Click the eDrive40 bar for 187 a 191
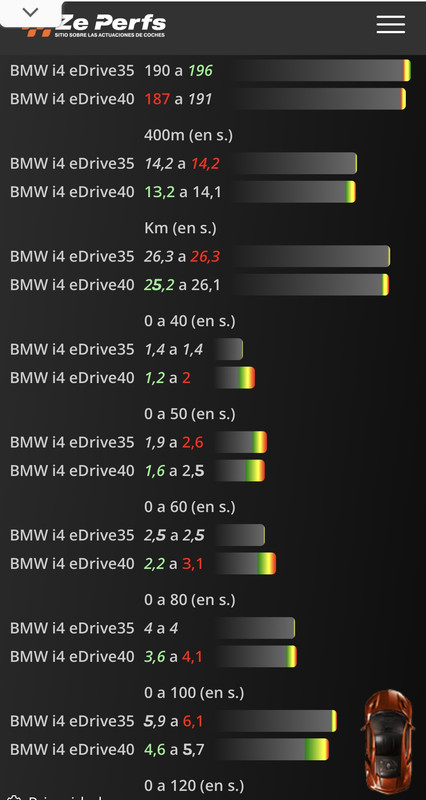Screen dimensions: 426x800 (320, 99)
